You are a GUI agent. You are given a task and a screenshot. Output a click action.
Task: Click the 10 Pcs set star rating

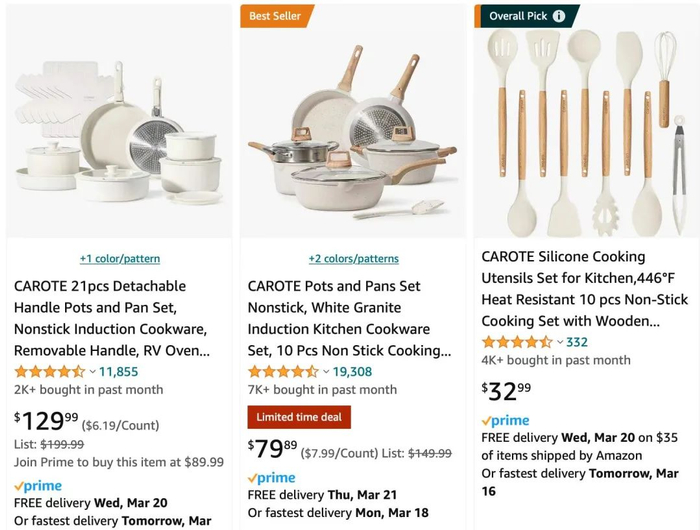click(x=283, y=372)
